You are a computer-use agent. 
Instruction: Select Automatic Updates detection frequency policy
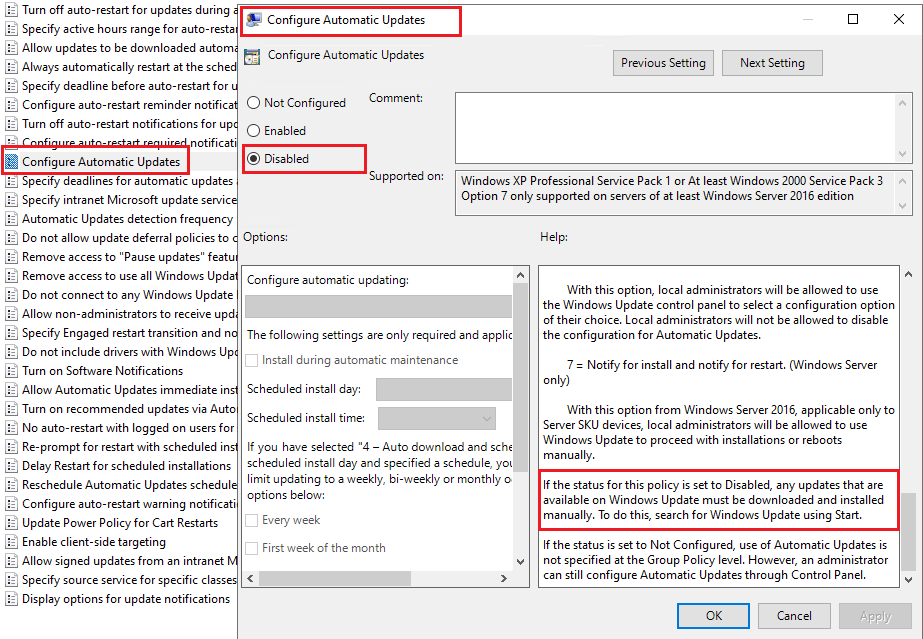tap(127, 219)
